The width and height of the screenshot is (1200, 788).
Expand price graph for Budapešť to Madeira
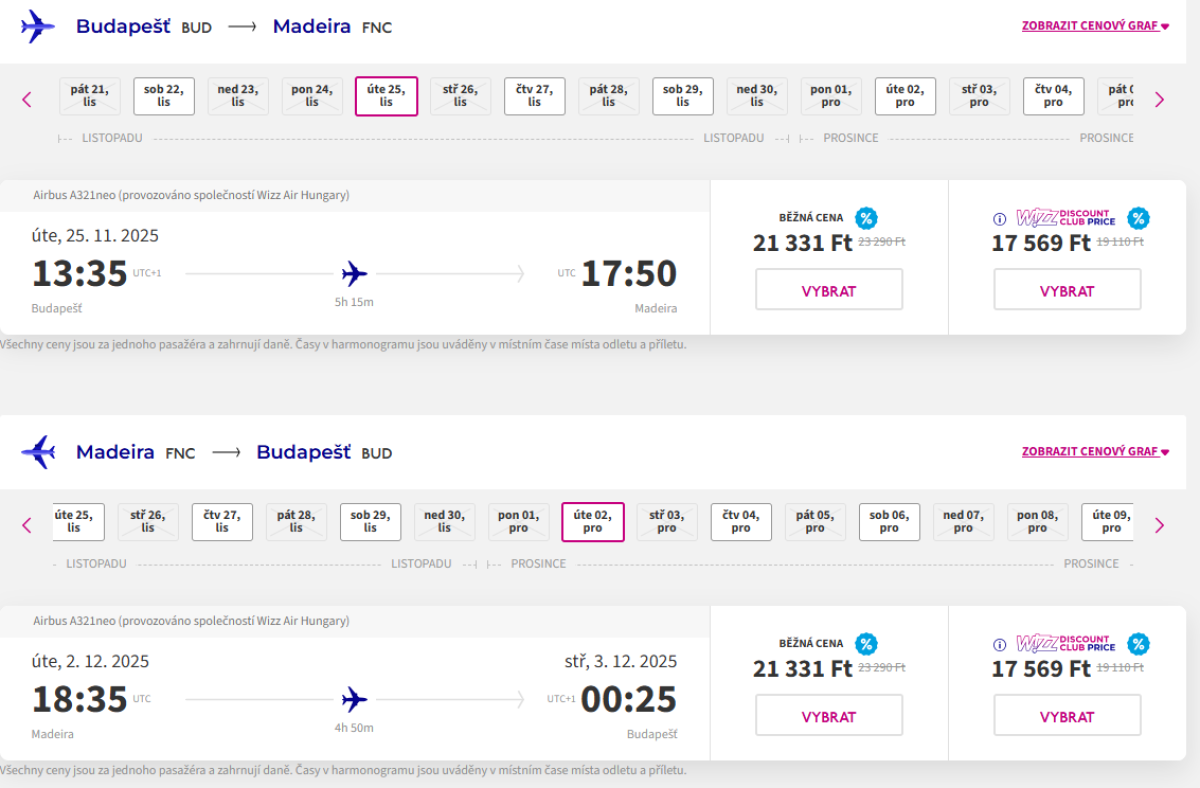[1095, 26]
